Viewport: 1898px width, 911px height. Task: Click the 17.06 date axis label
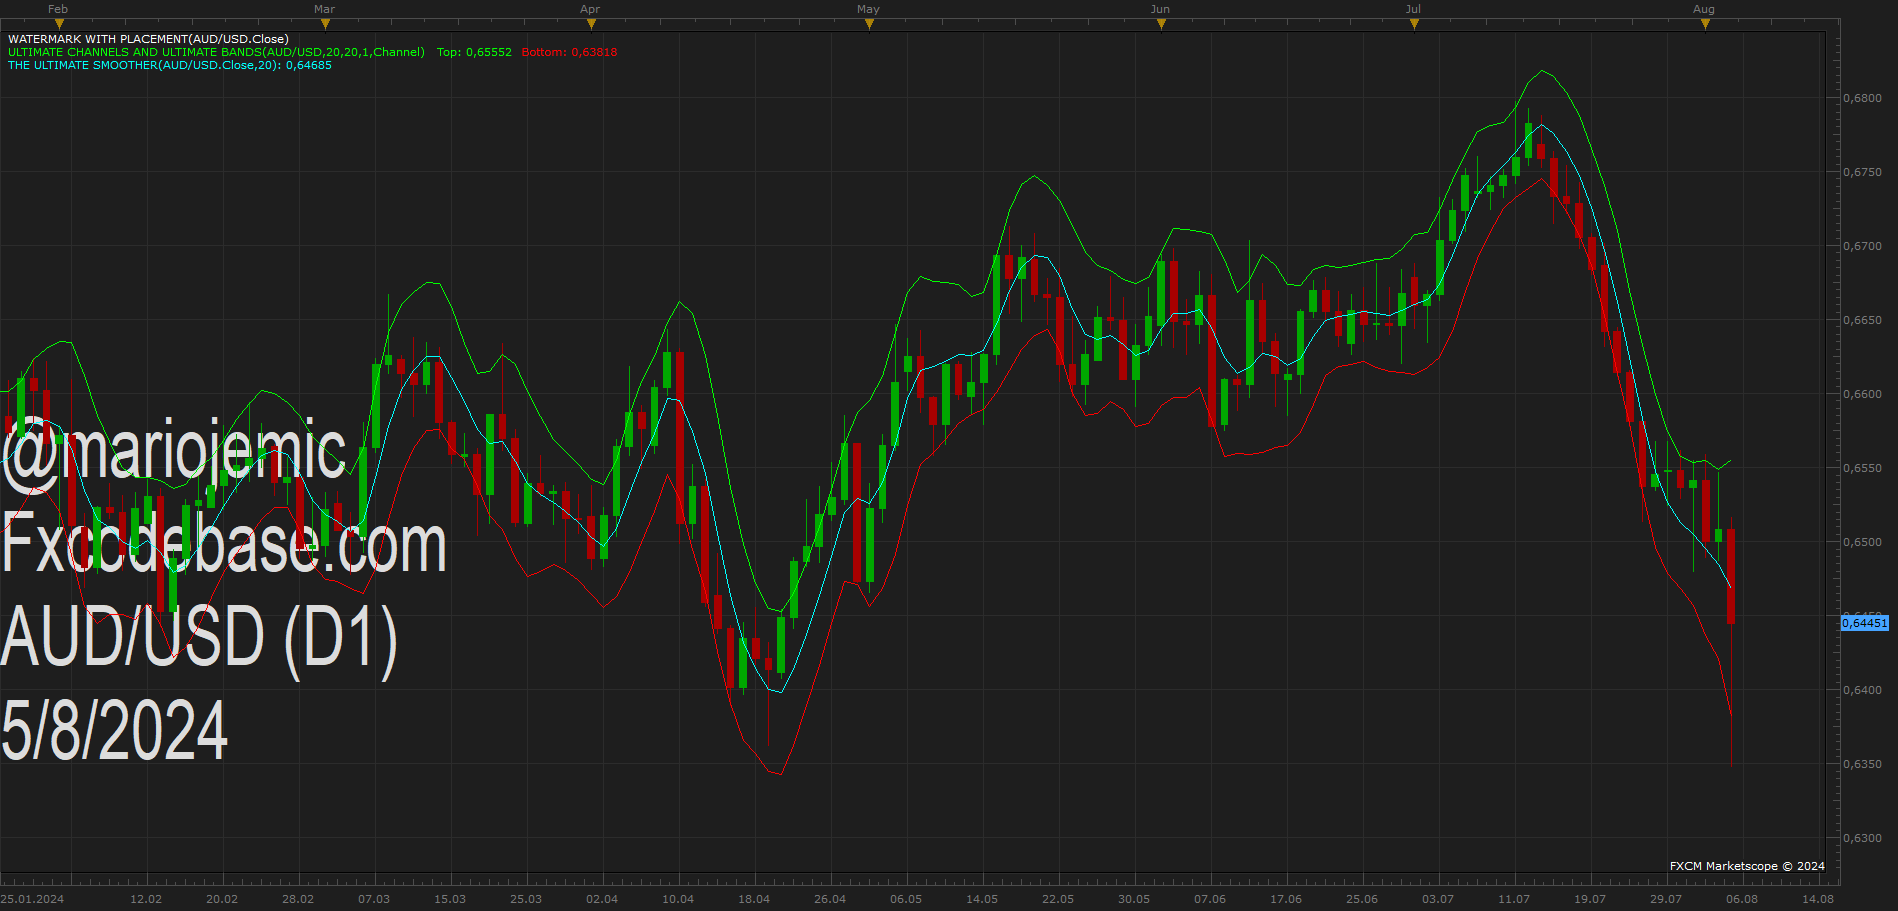[x=1286, y=899]
